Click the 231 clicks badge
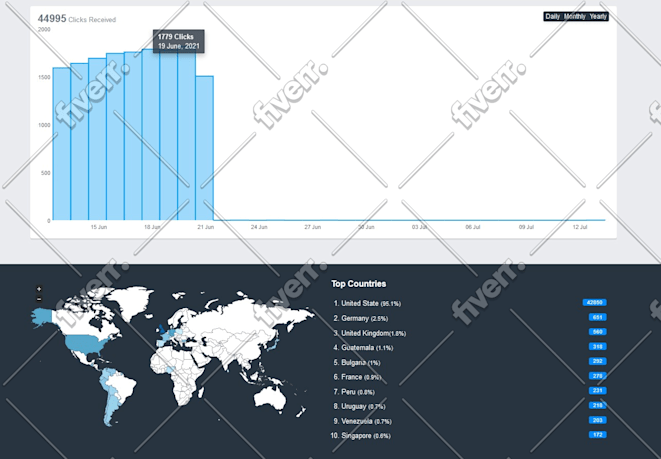Image resolution: width=661 pixels, height=459 pixels. click(598, 391)
